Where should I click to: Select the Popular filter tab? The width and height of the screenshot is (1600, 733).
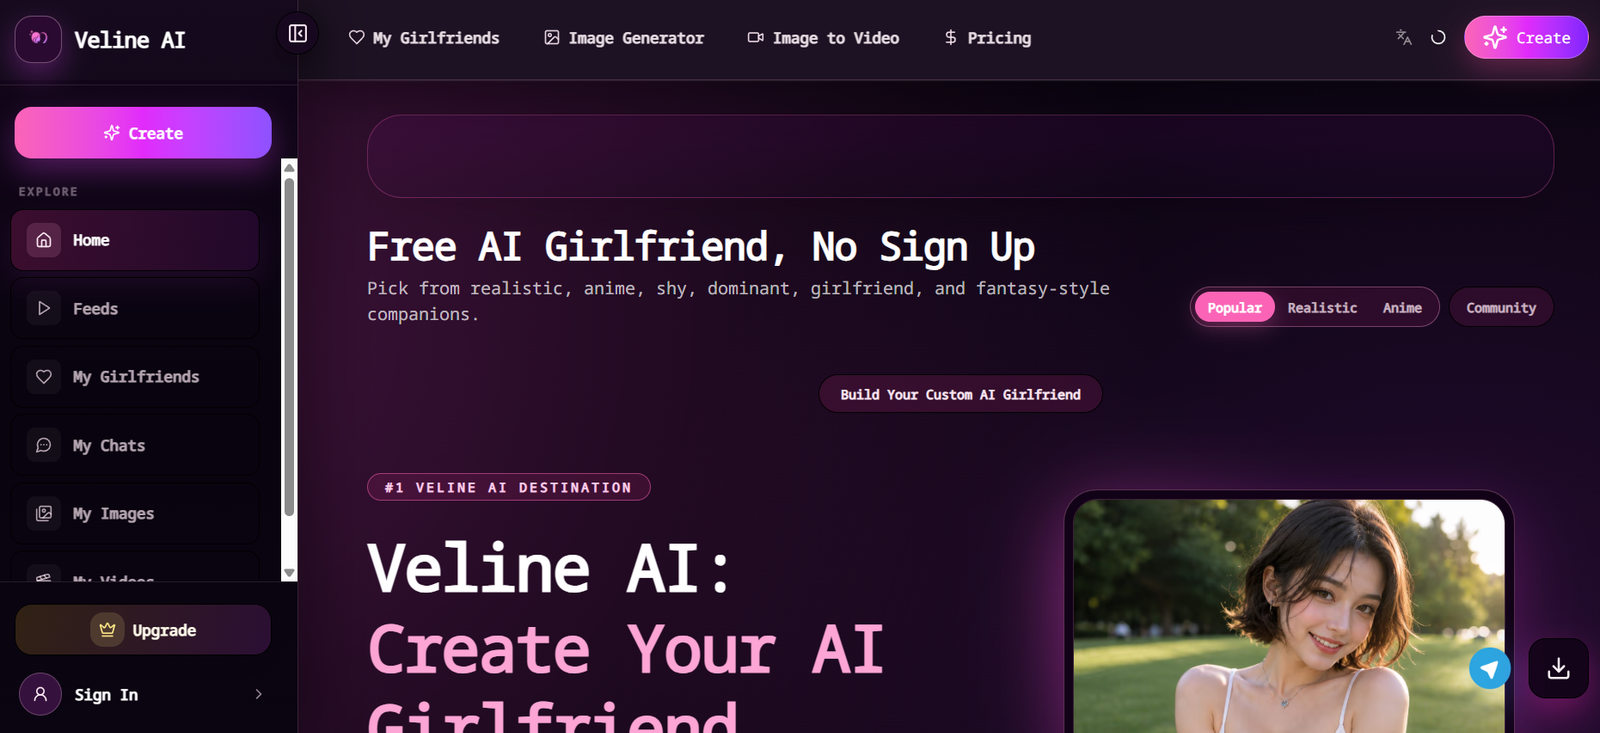pos(1234,307)
